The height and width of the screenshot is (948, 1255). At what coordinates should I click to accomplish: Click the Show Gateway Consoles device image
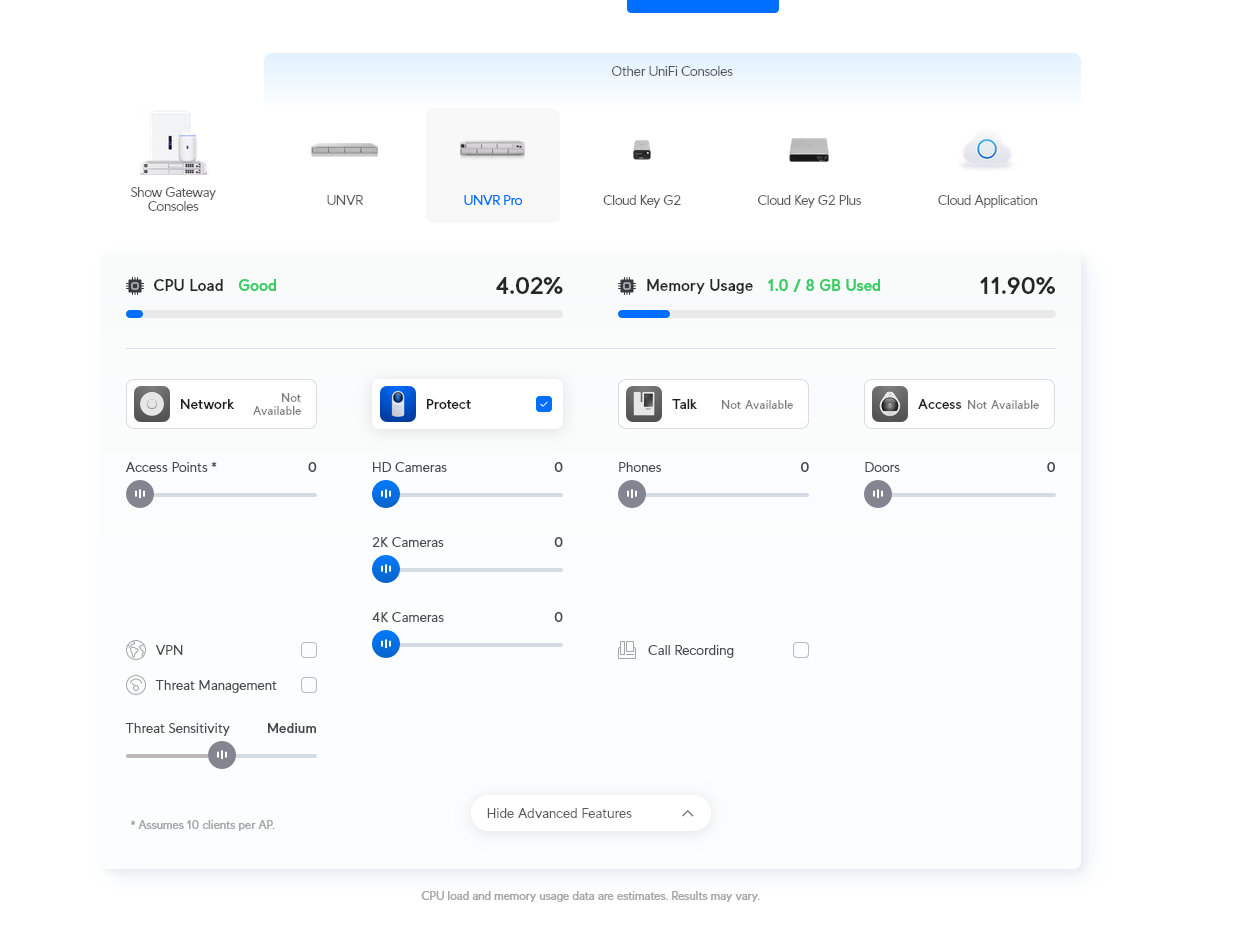pos(174,143)
